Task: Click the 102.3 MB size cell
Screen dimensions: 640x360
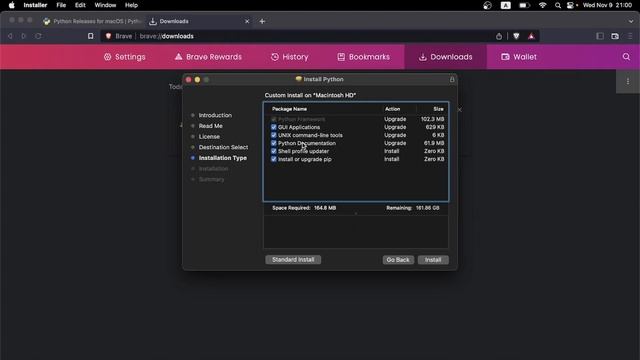Action: click(432, 119)
